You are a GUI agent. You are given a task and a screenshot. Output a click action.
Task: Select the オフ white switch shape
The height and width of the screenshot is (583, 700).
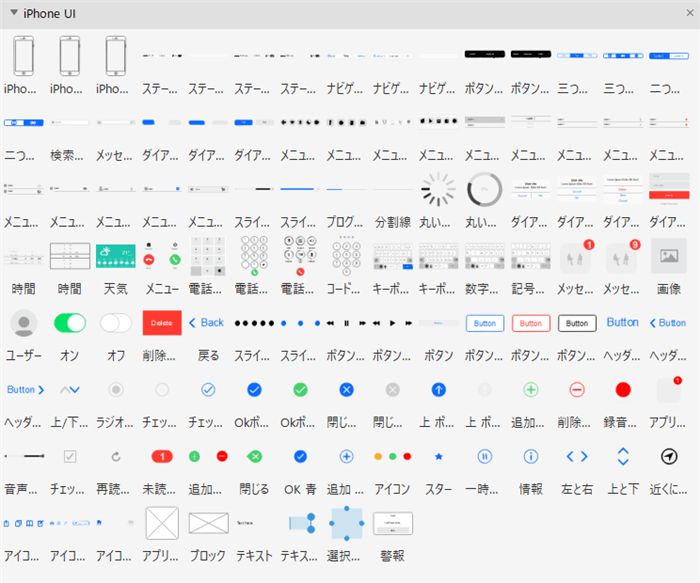116,323
